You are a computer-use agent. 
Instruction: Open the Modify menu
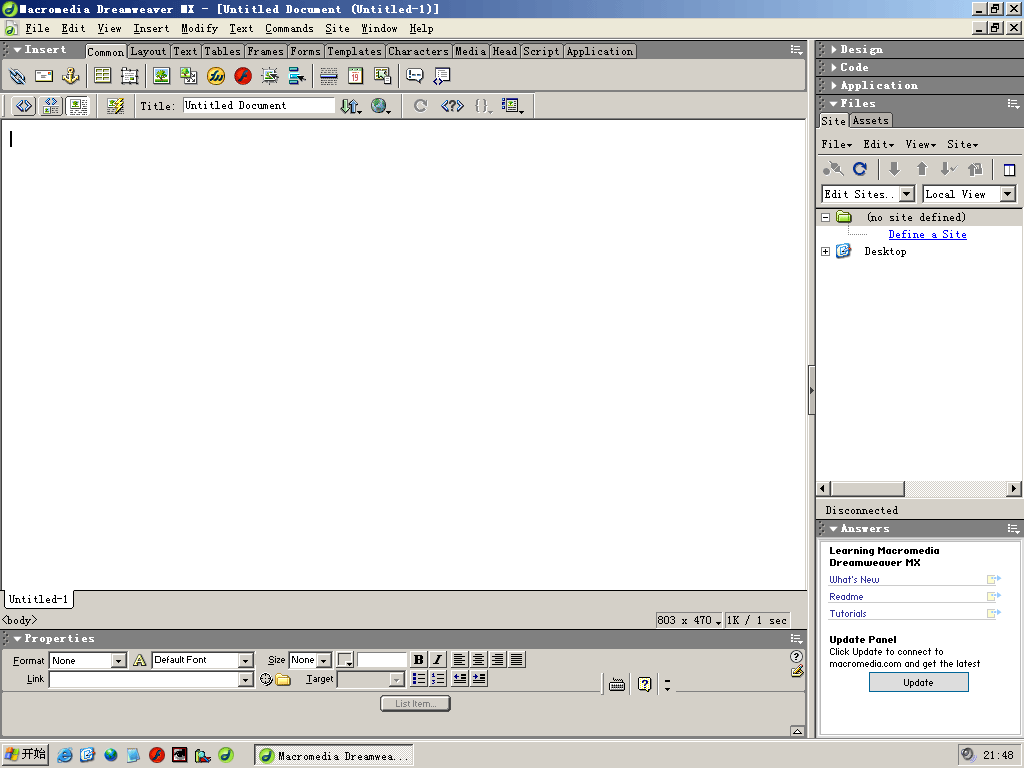pos(199,29)
